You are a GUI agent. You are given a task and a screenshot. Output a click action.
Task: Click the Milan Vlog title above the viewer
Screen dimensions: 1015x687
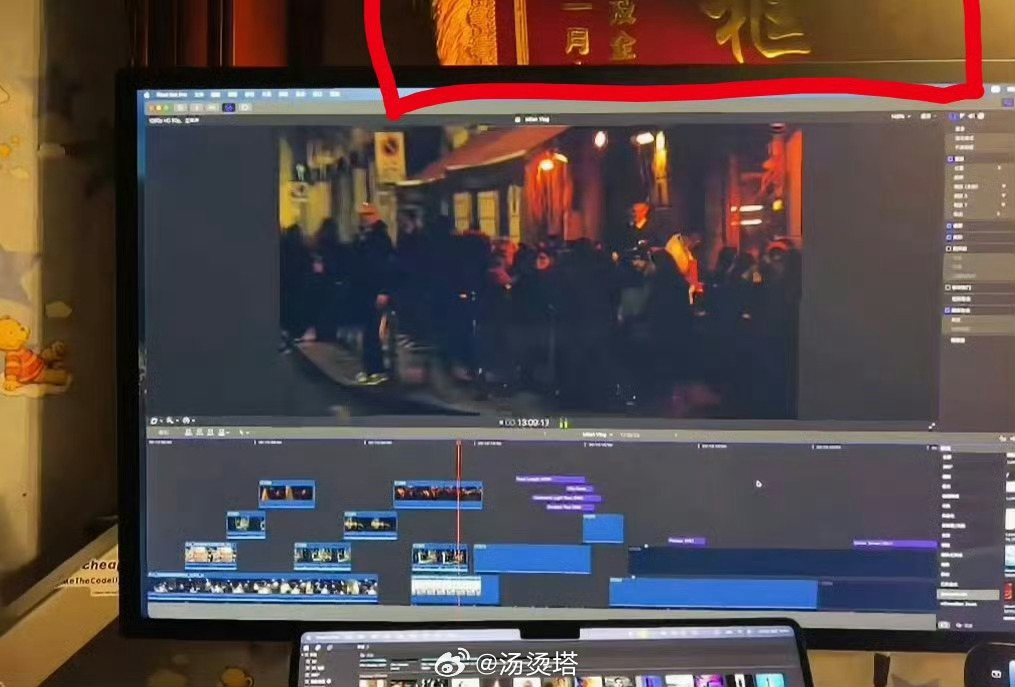point(536,120)
